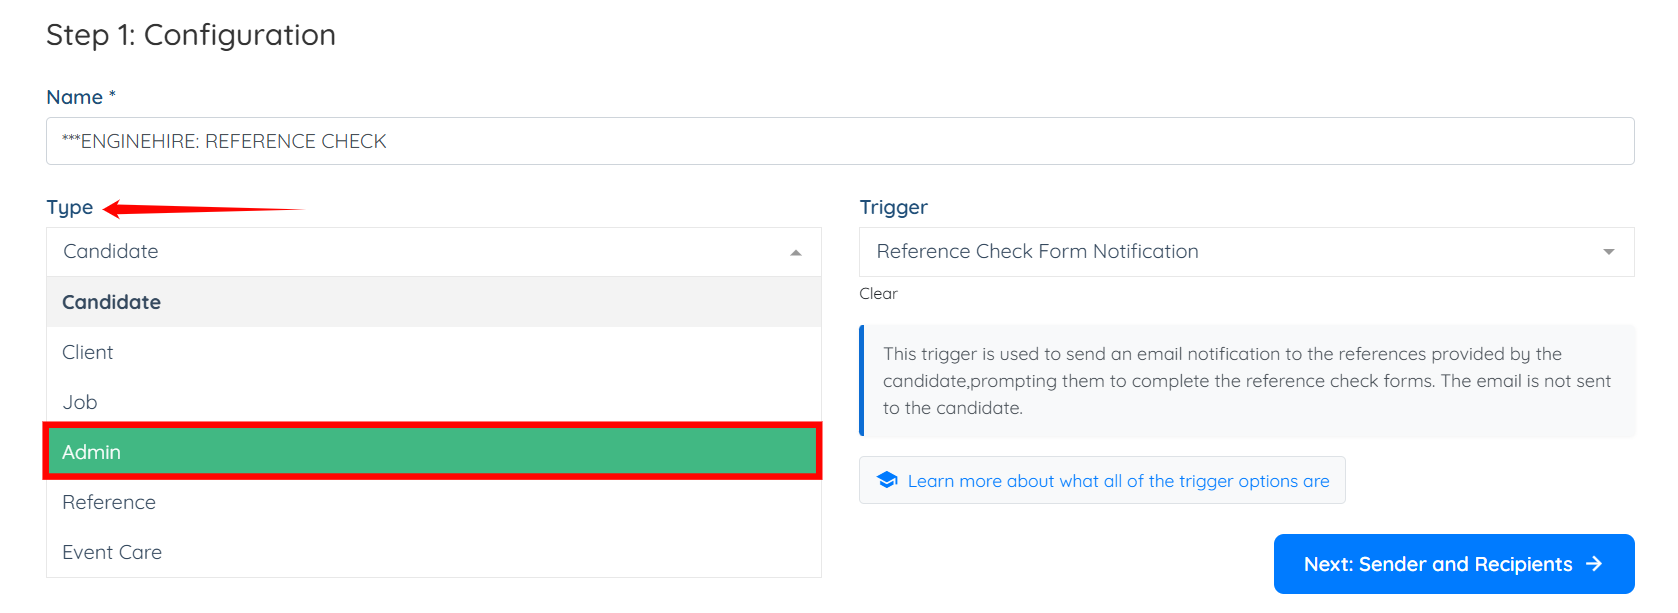Open Learn more about trigger options link

1118,481
